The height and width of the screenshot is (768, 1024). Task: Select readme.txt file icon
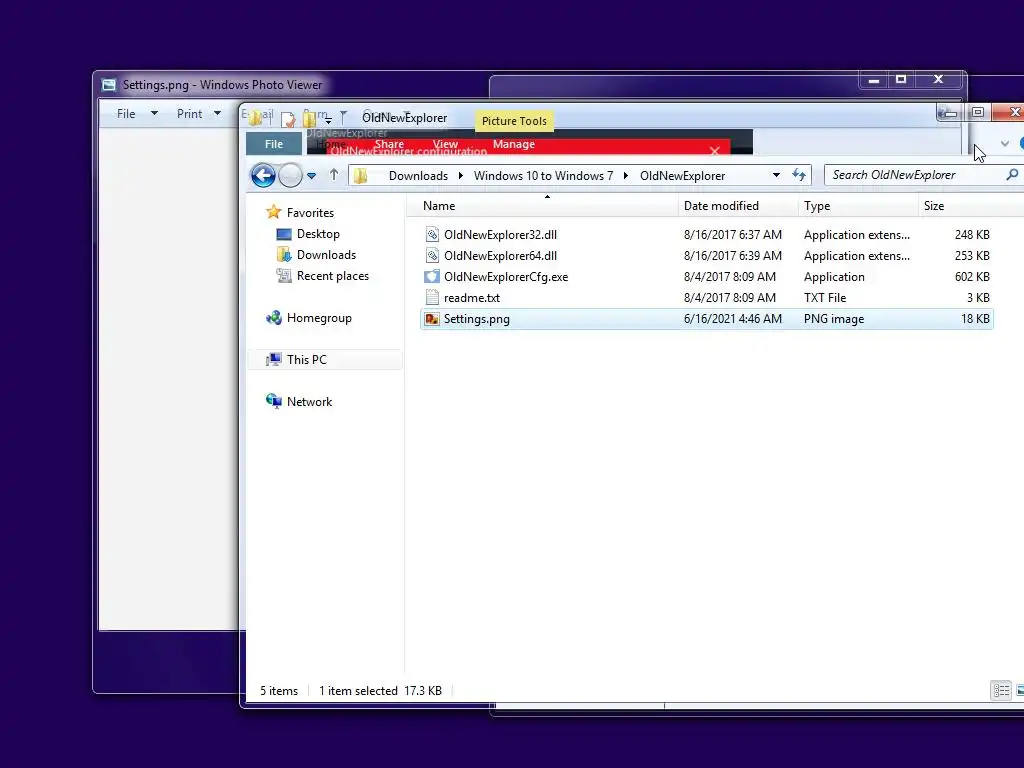[x=432, y=297]
